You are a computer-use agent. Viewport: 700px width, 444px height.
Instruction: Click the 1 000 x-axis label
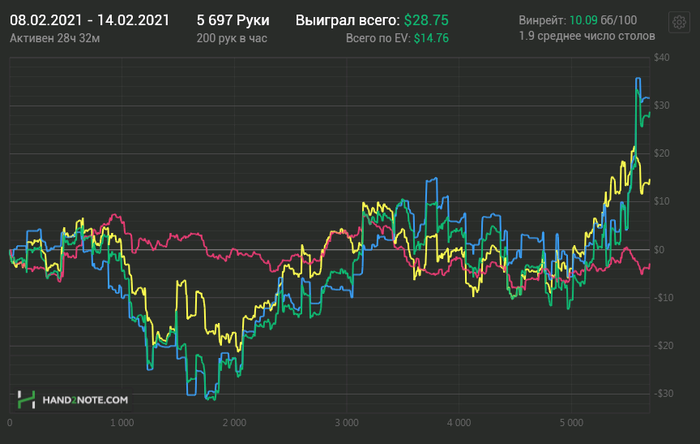pos(122,423)
